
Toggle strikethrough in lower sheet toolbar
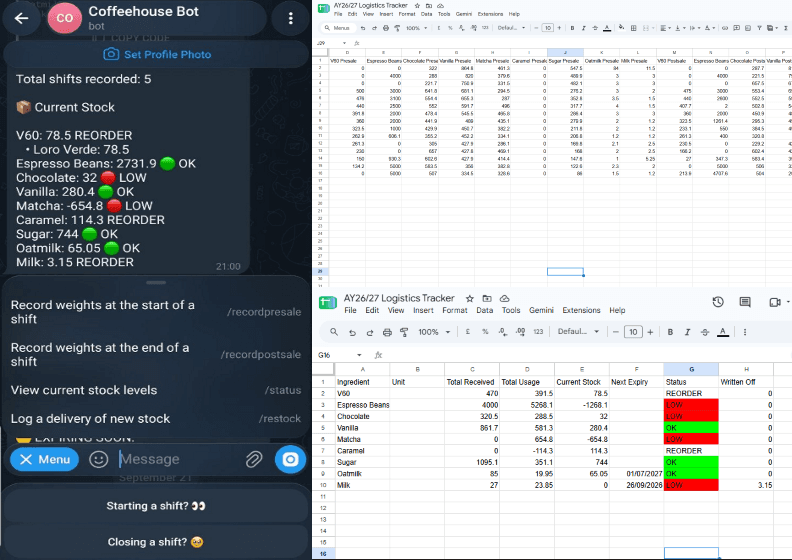point(705,332)
